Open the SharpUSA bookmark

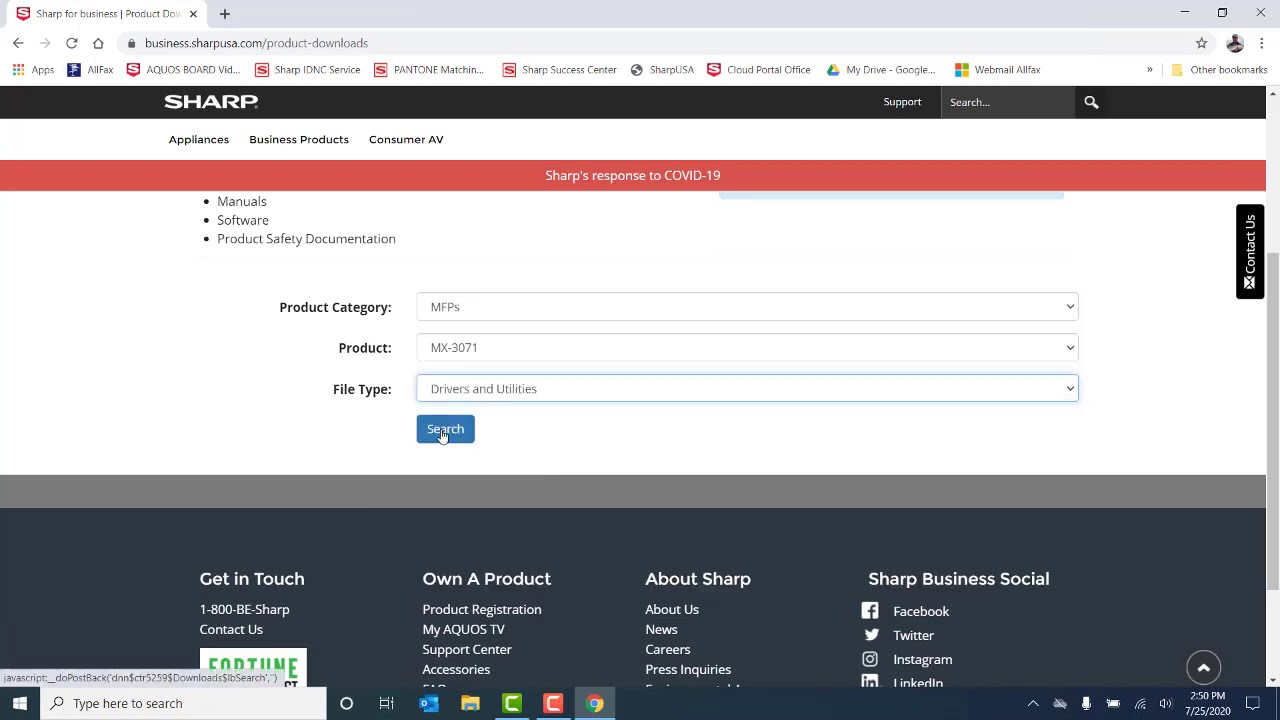pos(662,70)
